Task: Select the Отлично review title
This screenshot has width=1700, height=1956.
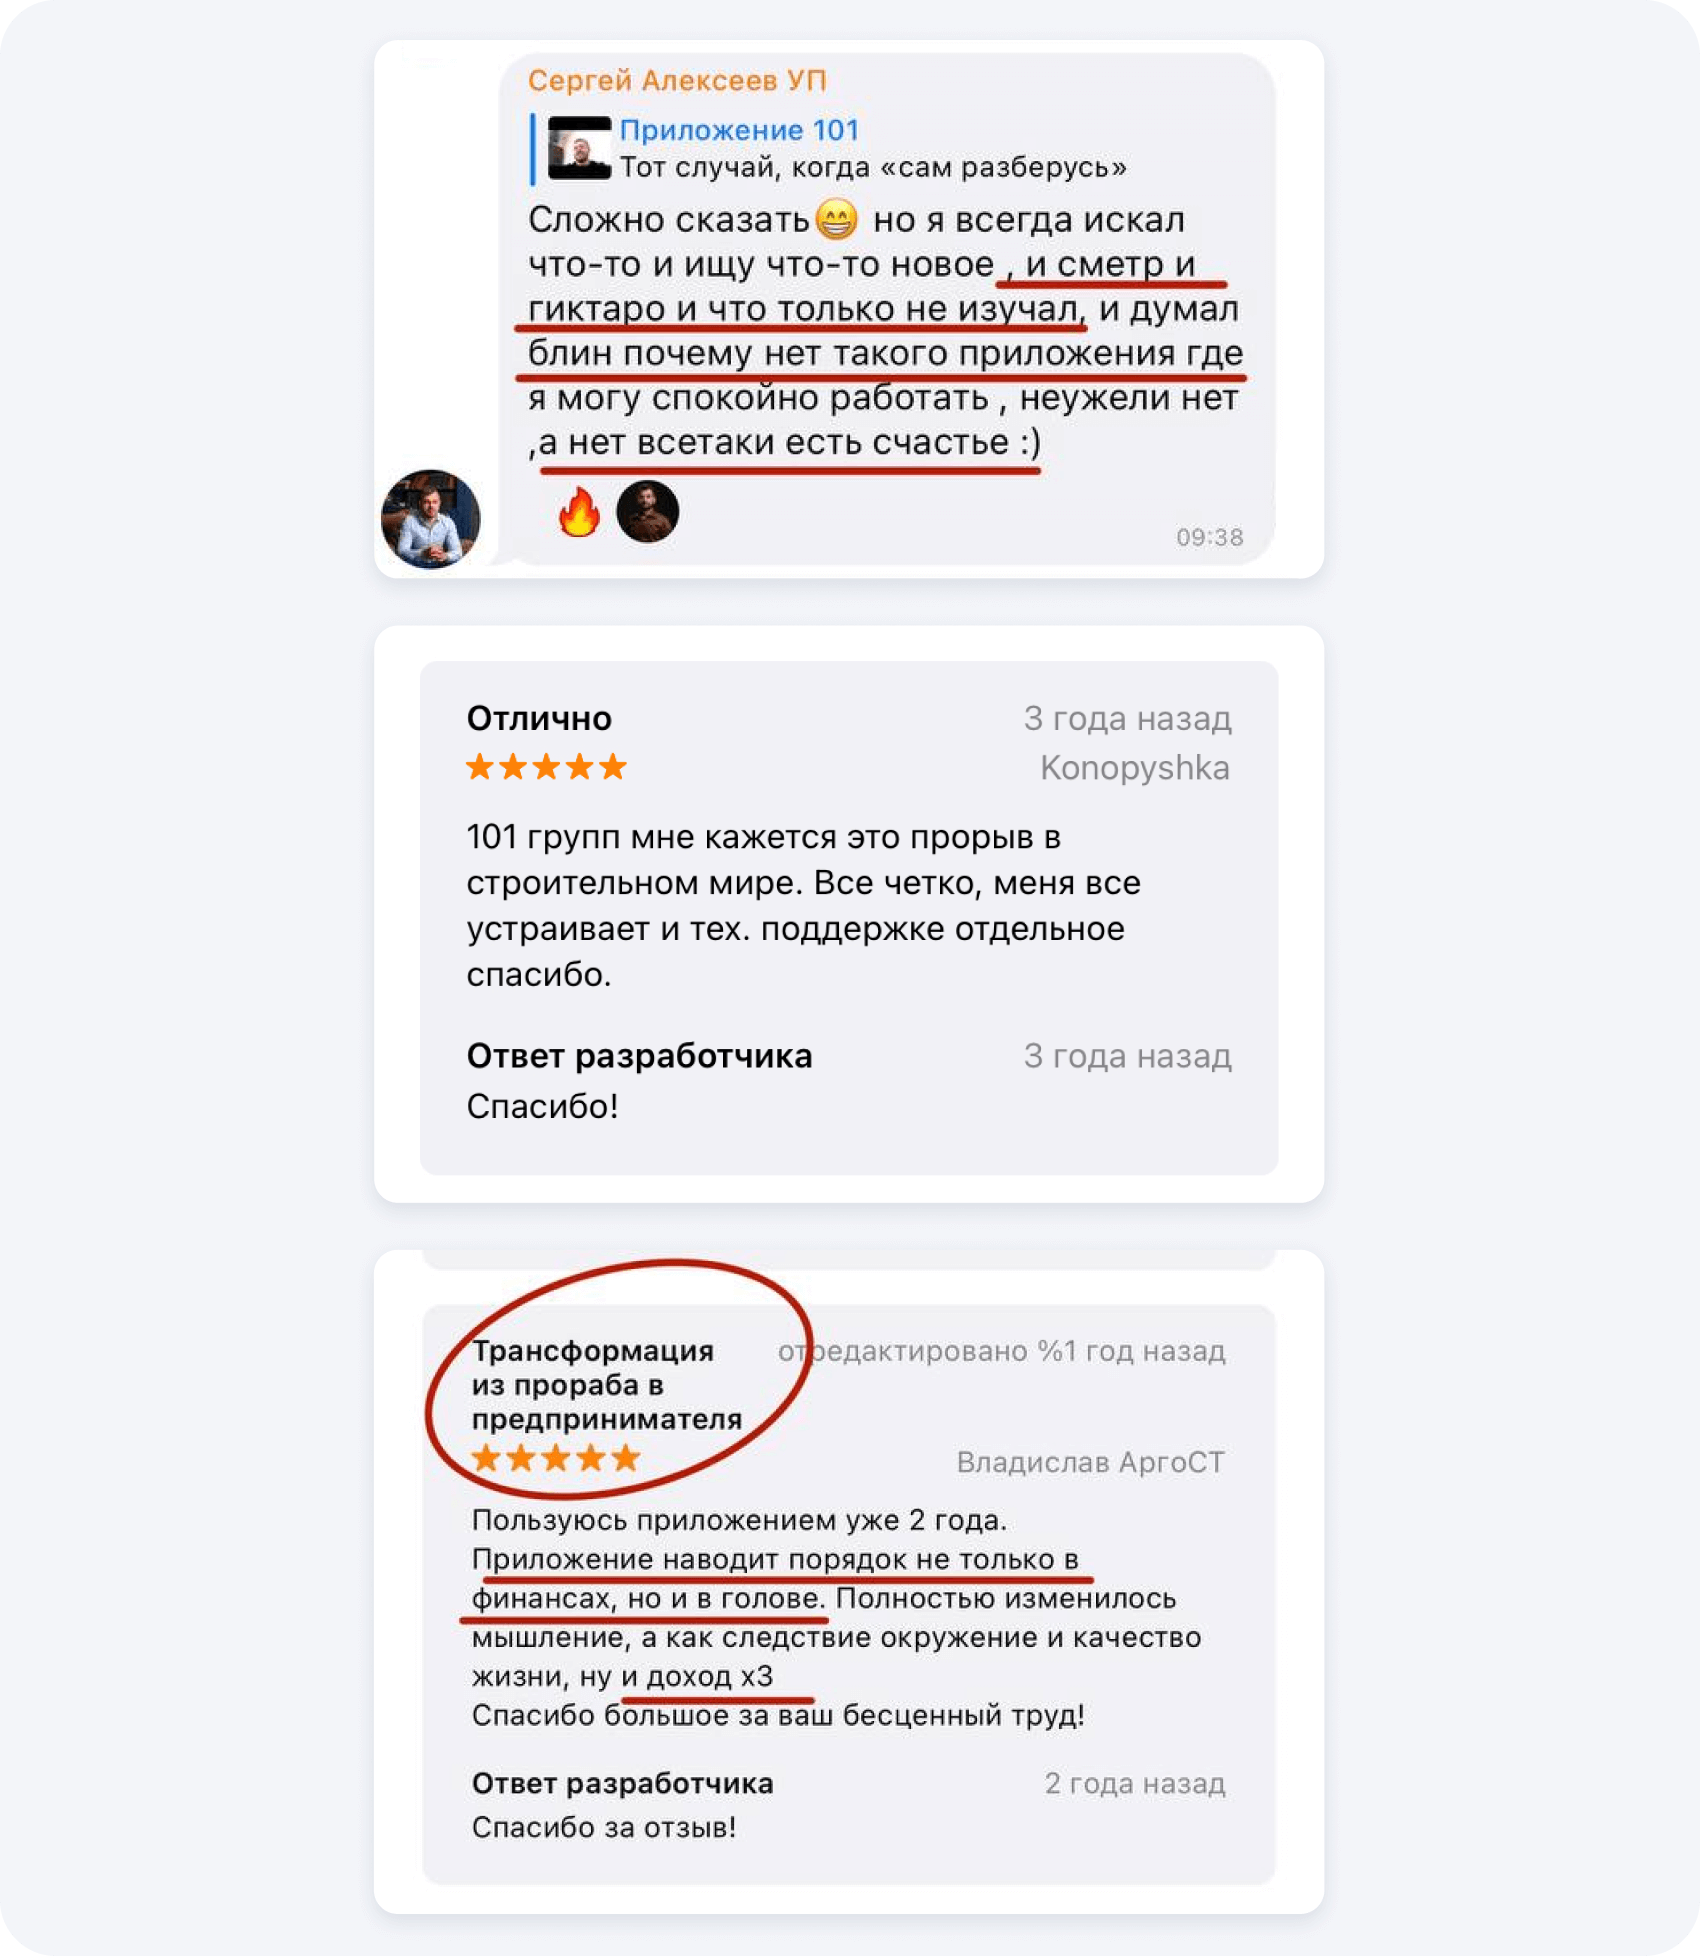Action: [539, 718]
